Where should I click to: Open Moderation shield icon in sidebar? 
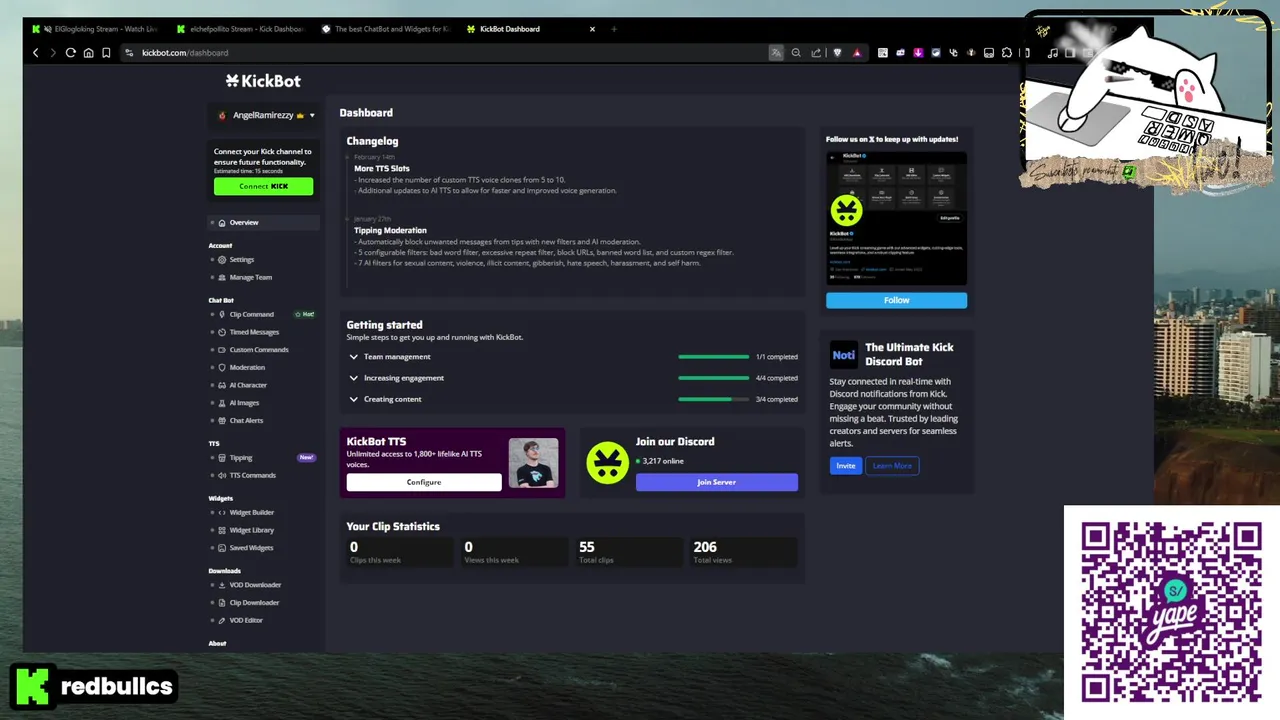coord(222,367)
